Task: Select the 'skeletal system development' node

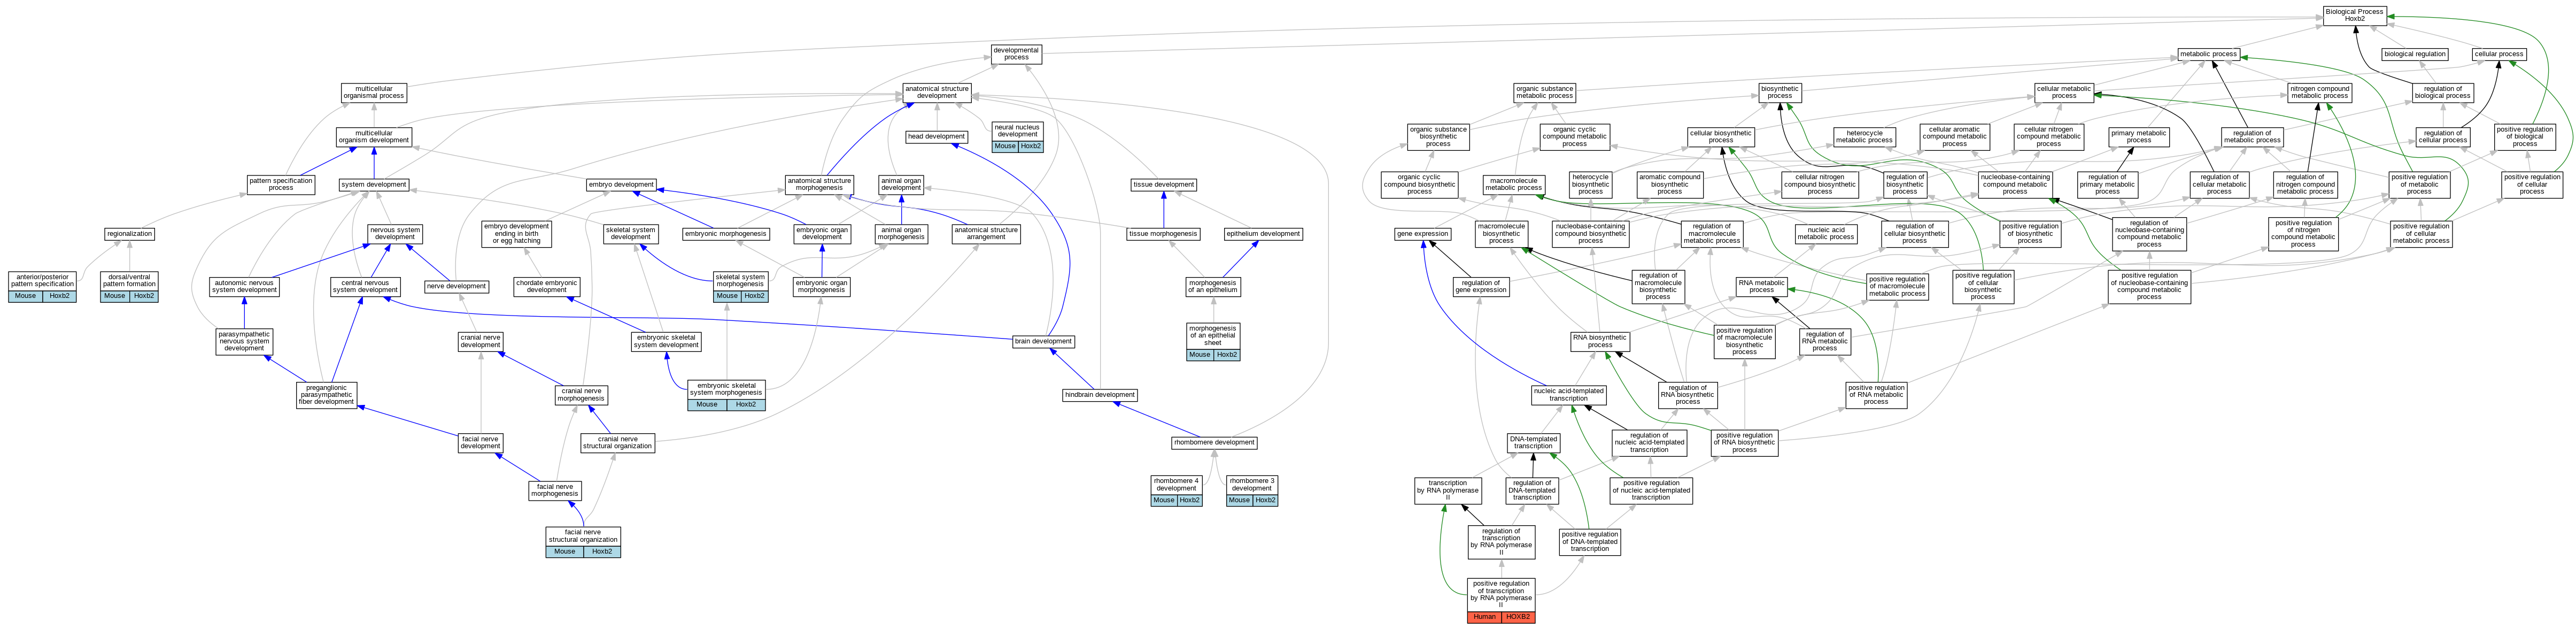Action: coord(631,234)
